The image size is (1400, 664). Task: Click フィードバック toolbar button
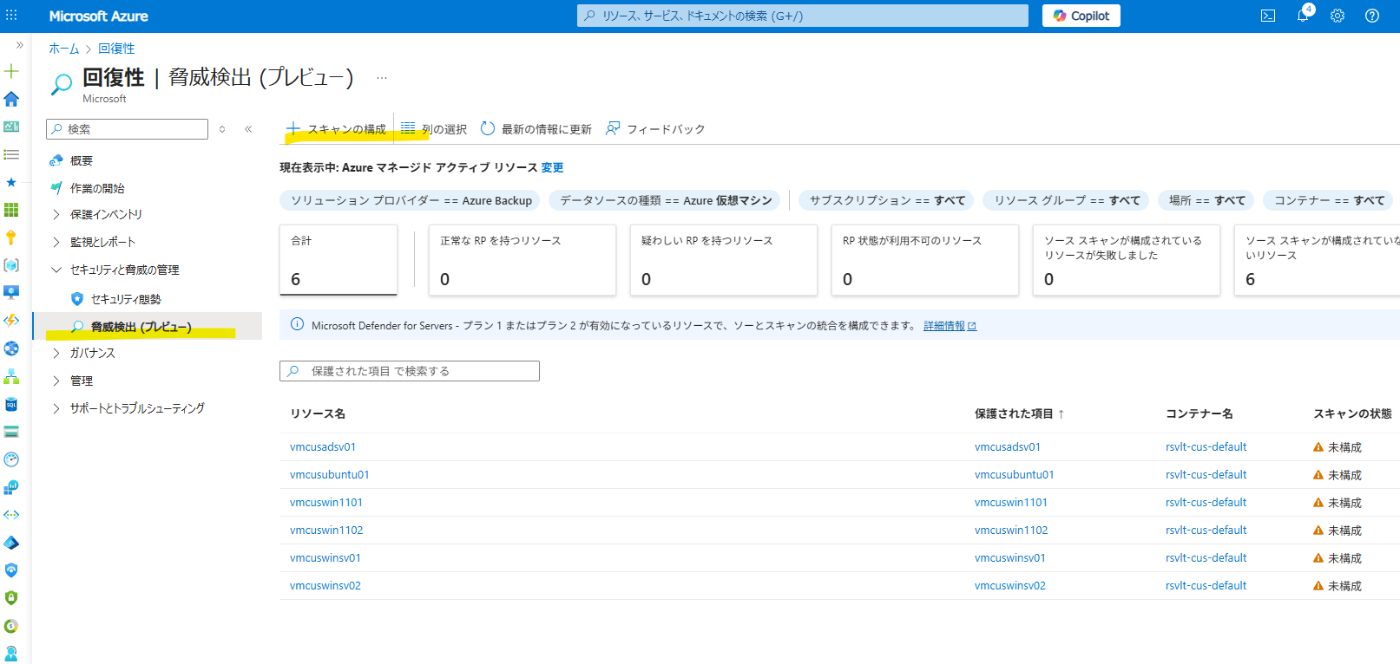coord(655,129)
